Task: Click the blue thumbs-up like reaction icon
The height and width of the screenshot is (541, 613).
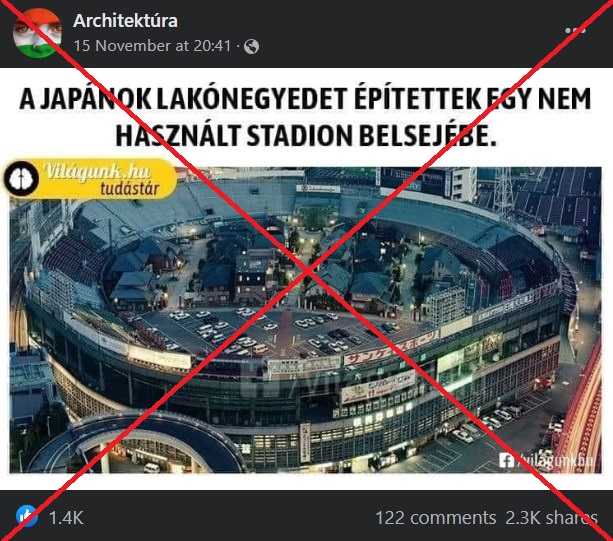Action: coord(27,516)
